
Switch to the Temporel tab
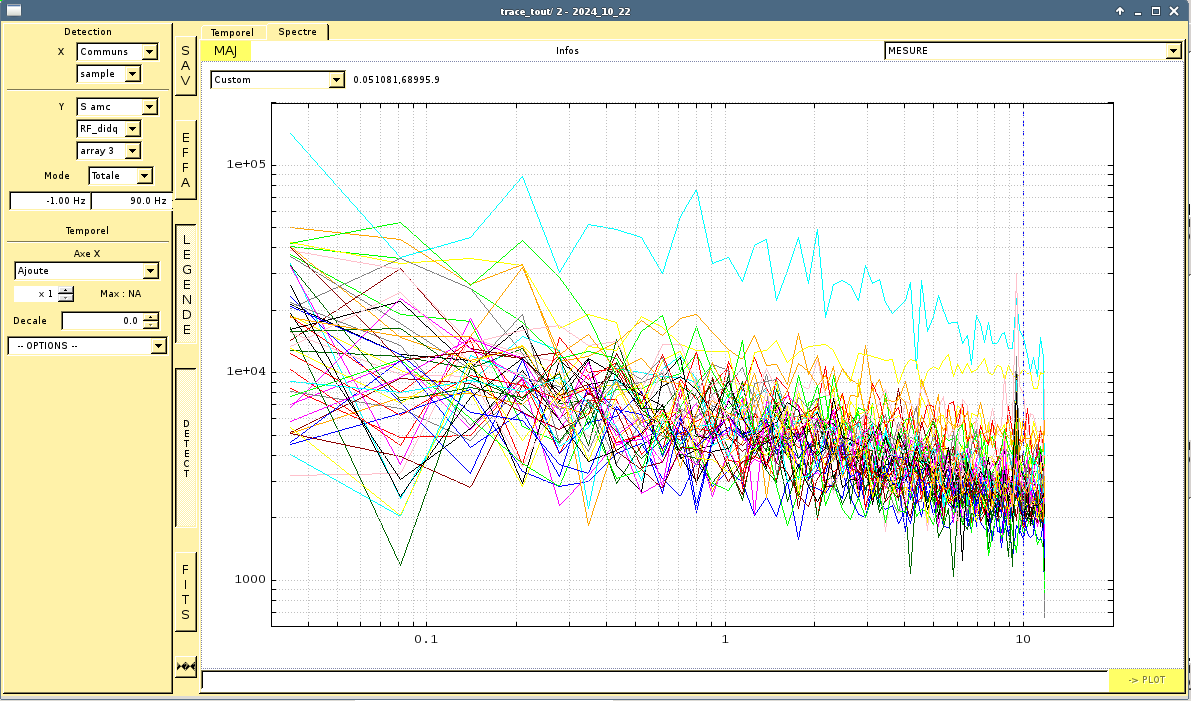(x=232, y=33)
